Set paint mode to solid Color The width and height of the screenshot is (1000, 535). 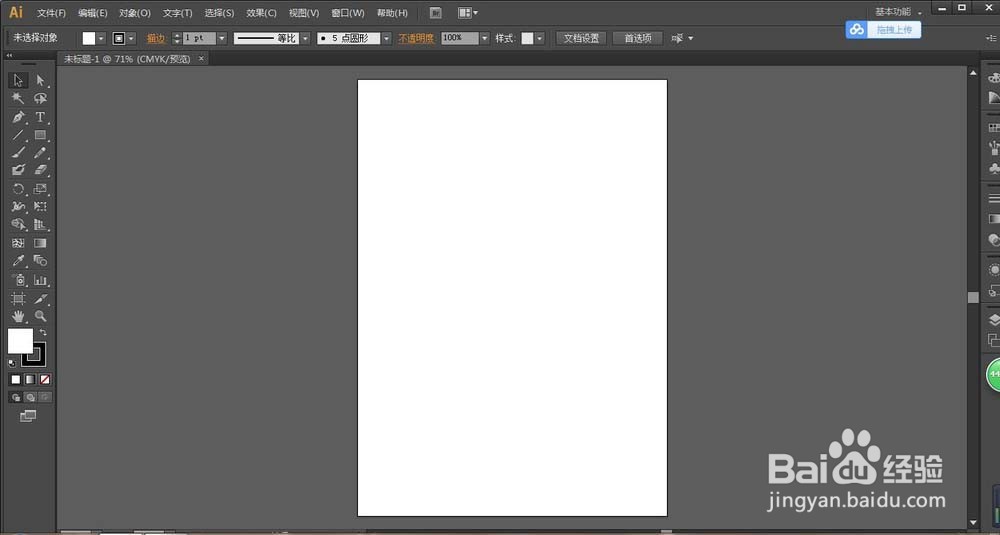click(x=16, y=379)
